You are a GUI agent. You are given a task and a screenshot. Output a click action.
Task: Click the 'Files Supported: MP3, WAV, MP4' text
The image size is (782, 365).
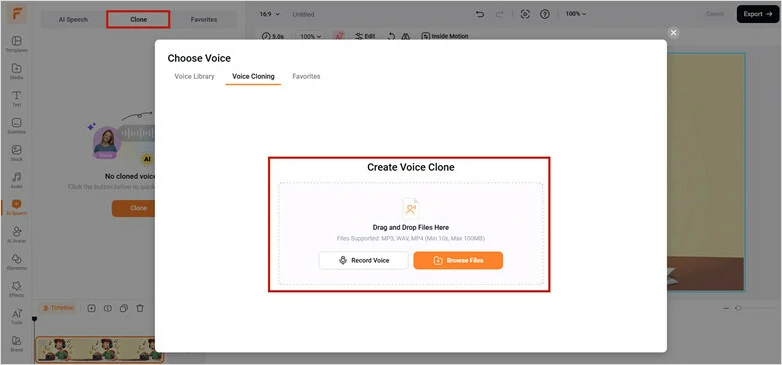tap(410, 238)
